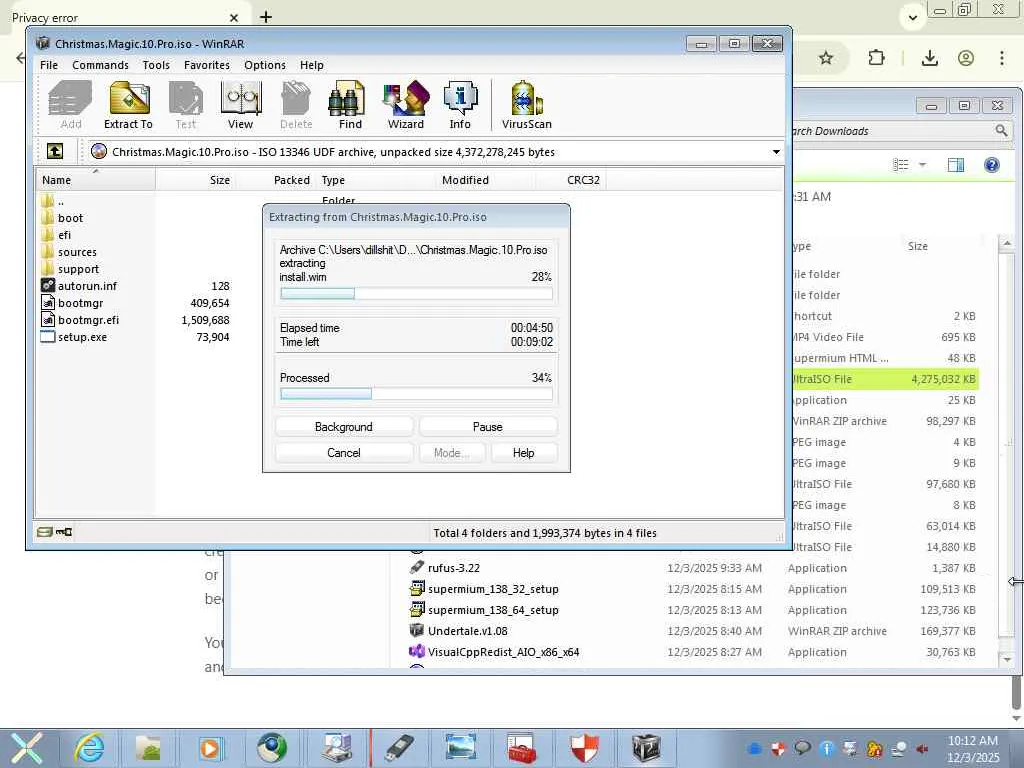Click the Explorer scrollbar up arrow
This screenshot has width=1024, height=768.
click(1007, 244)
